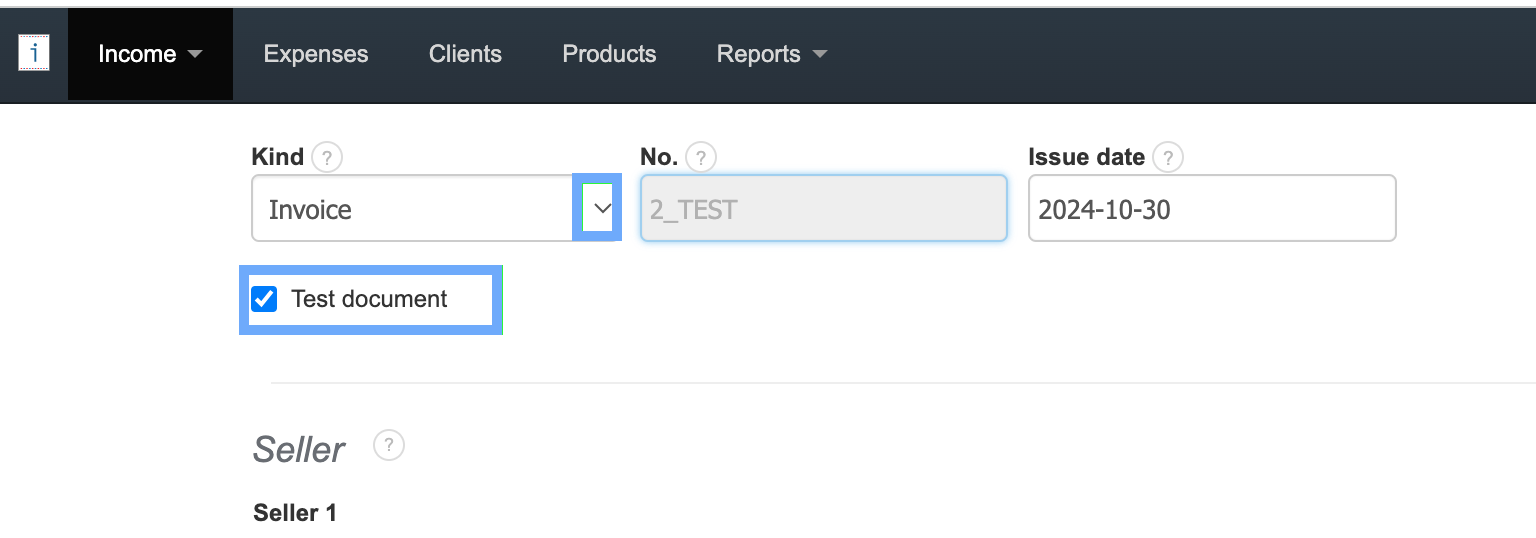1536x538 pixels.
Task: Click the 'Test document' label text
Action: coord(369,299)
